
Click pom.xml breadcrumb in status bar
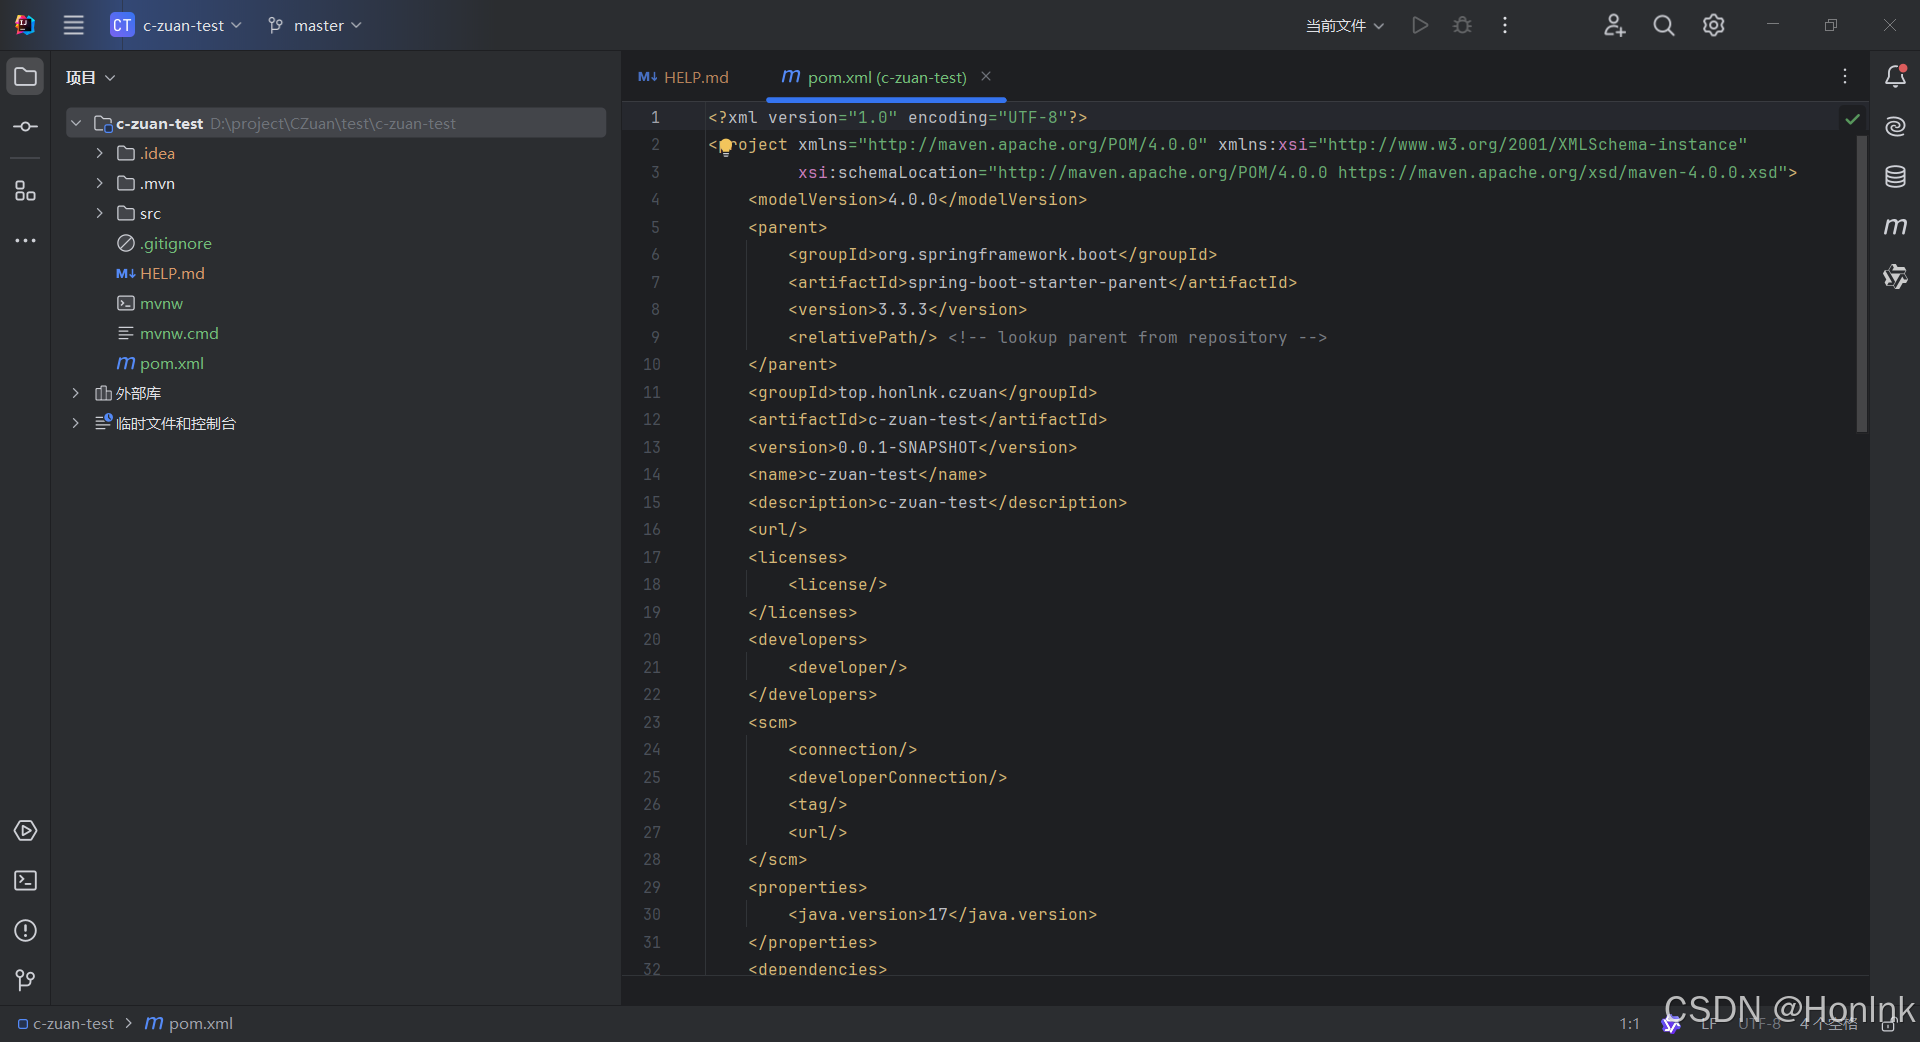point(189,1024)
